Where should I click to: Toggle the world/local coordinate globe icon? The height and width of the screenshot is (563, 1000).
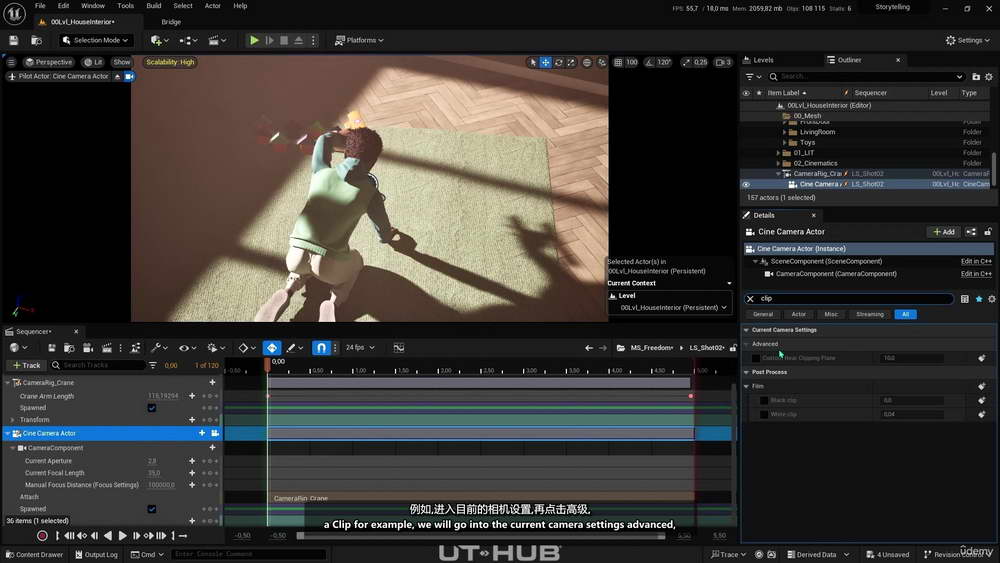[587, 62]
